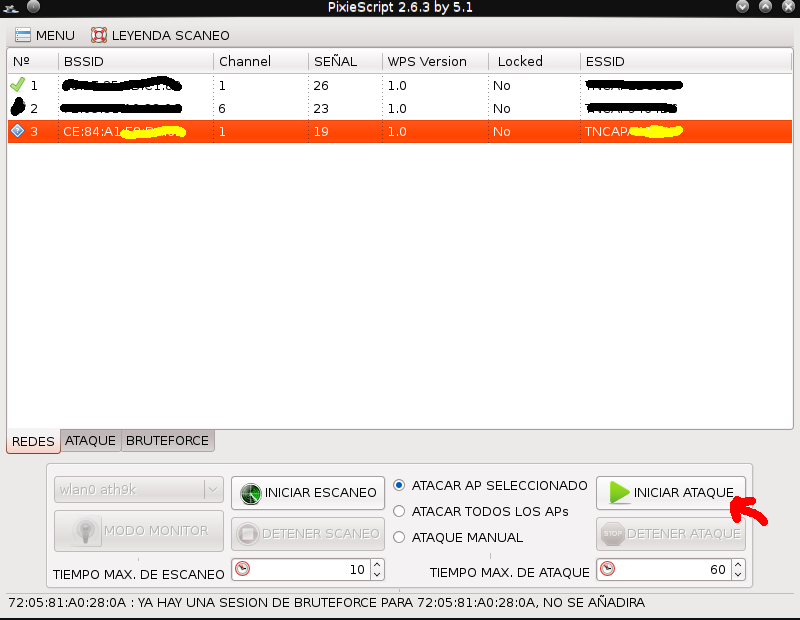Screen dimensions: 800x620
Task: Click the blue diamond icon in row 3
Action: pyautogui.click(x=17, y=131)
